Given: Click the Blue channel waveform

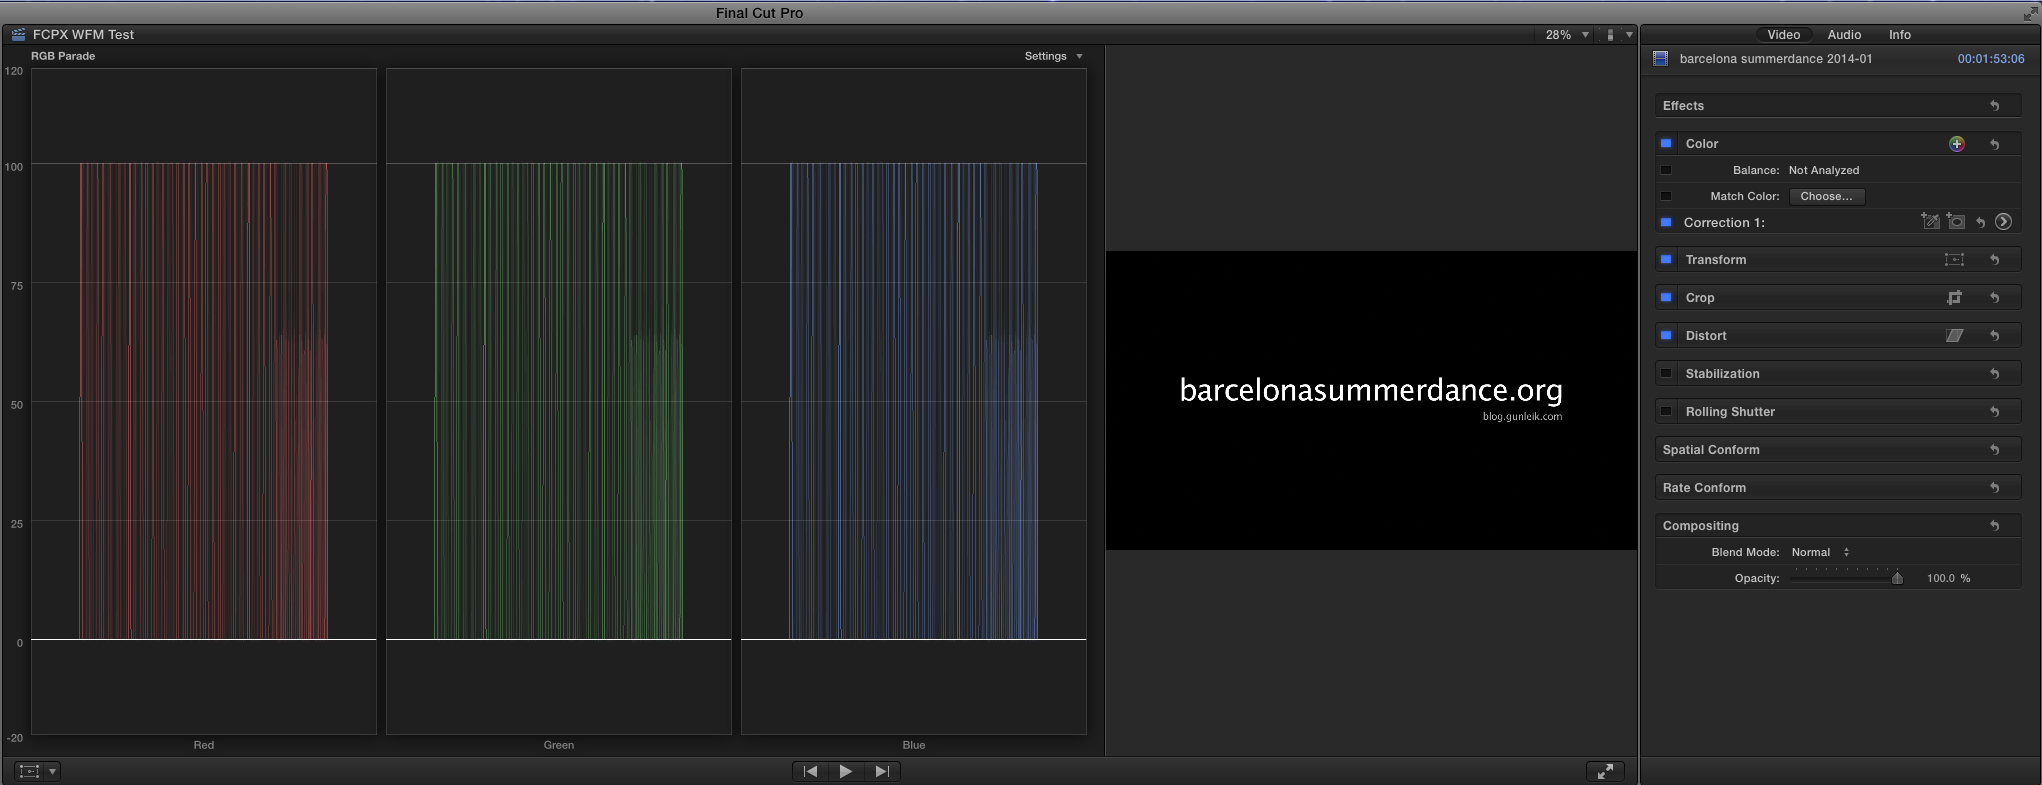Looking at the screenshot, I should pos(914,401).
